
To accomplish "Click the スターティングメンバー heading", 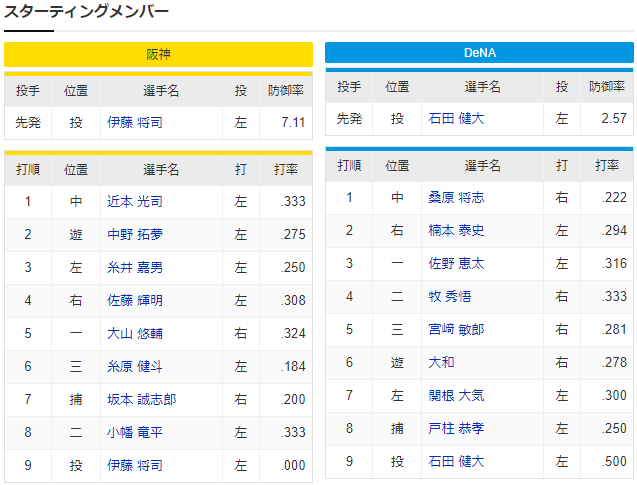I will pos(86,11).
